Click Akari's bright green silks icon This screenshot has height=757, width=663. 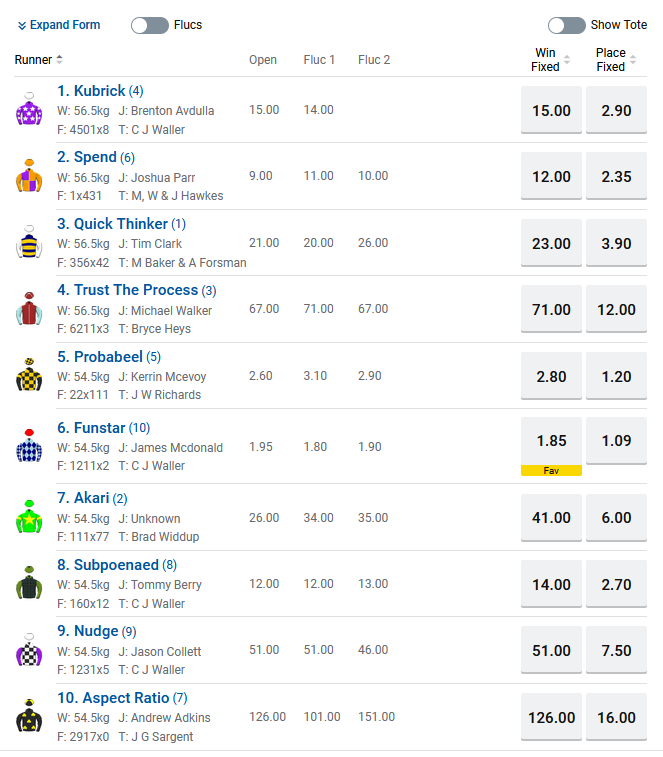tap(28, 517)
